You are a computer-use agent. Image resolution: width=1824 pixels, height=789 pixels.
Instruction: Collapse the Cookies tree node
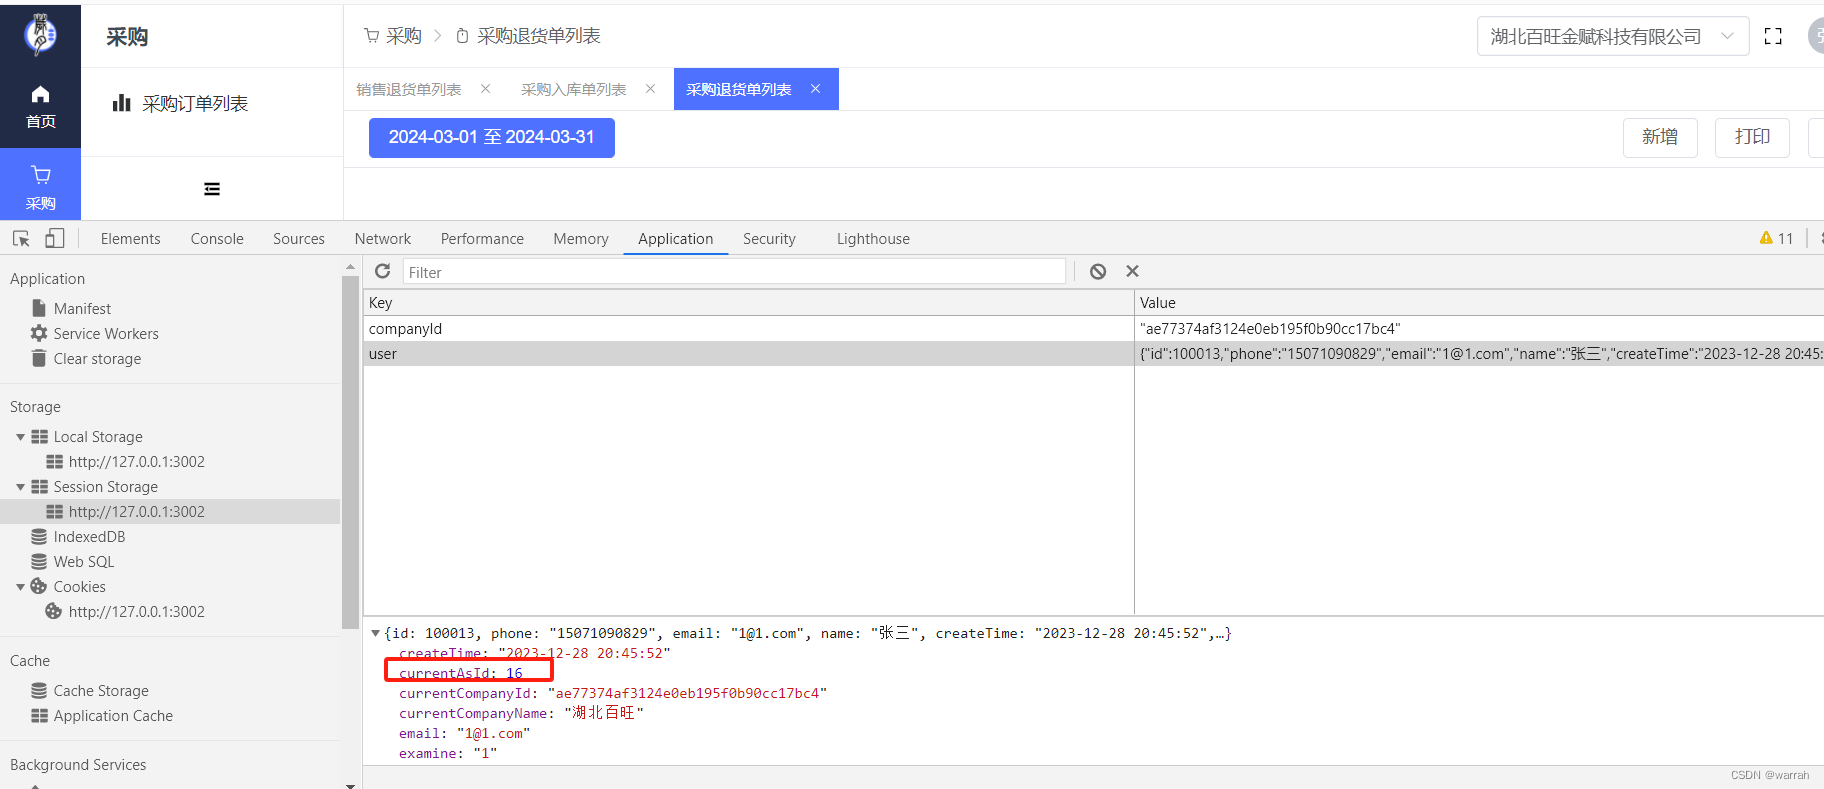(20, 587)
